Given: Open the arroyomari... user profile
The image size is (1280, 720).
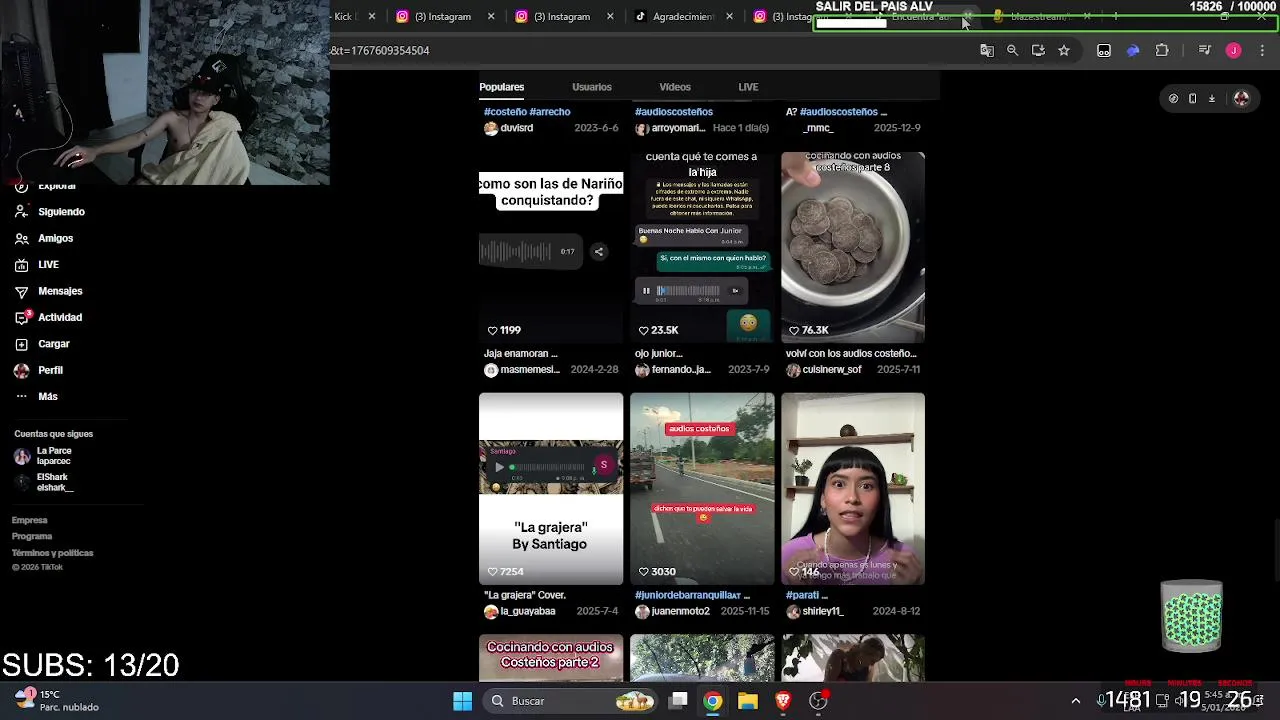Looking at the screenshot, I should [x=670, y=128].
